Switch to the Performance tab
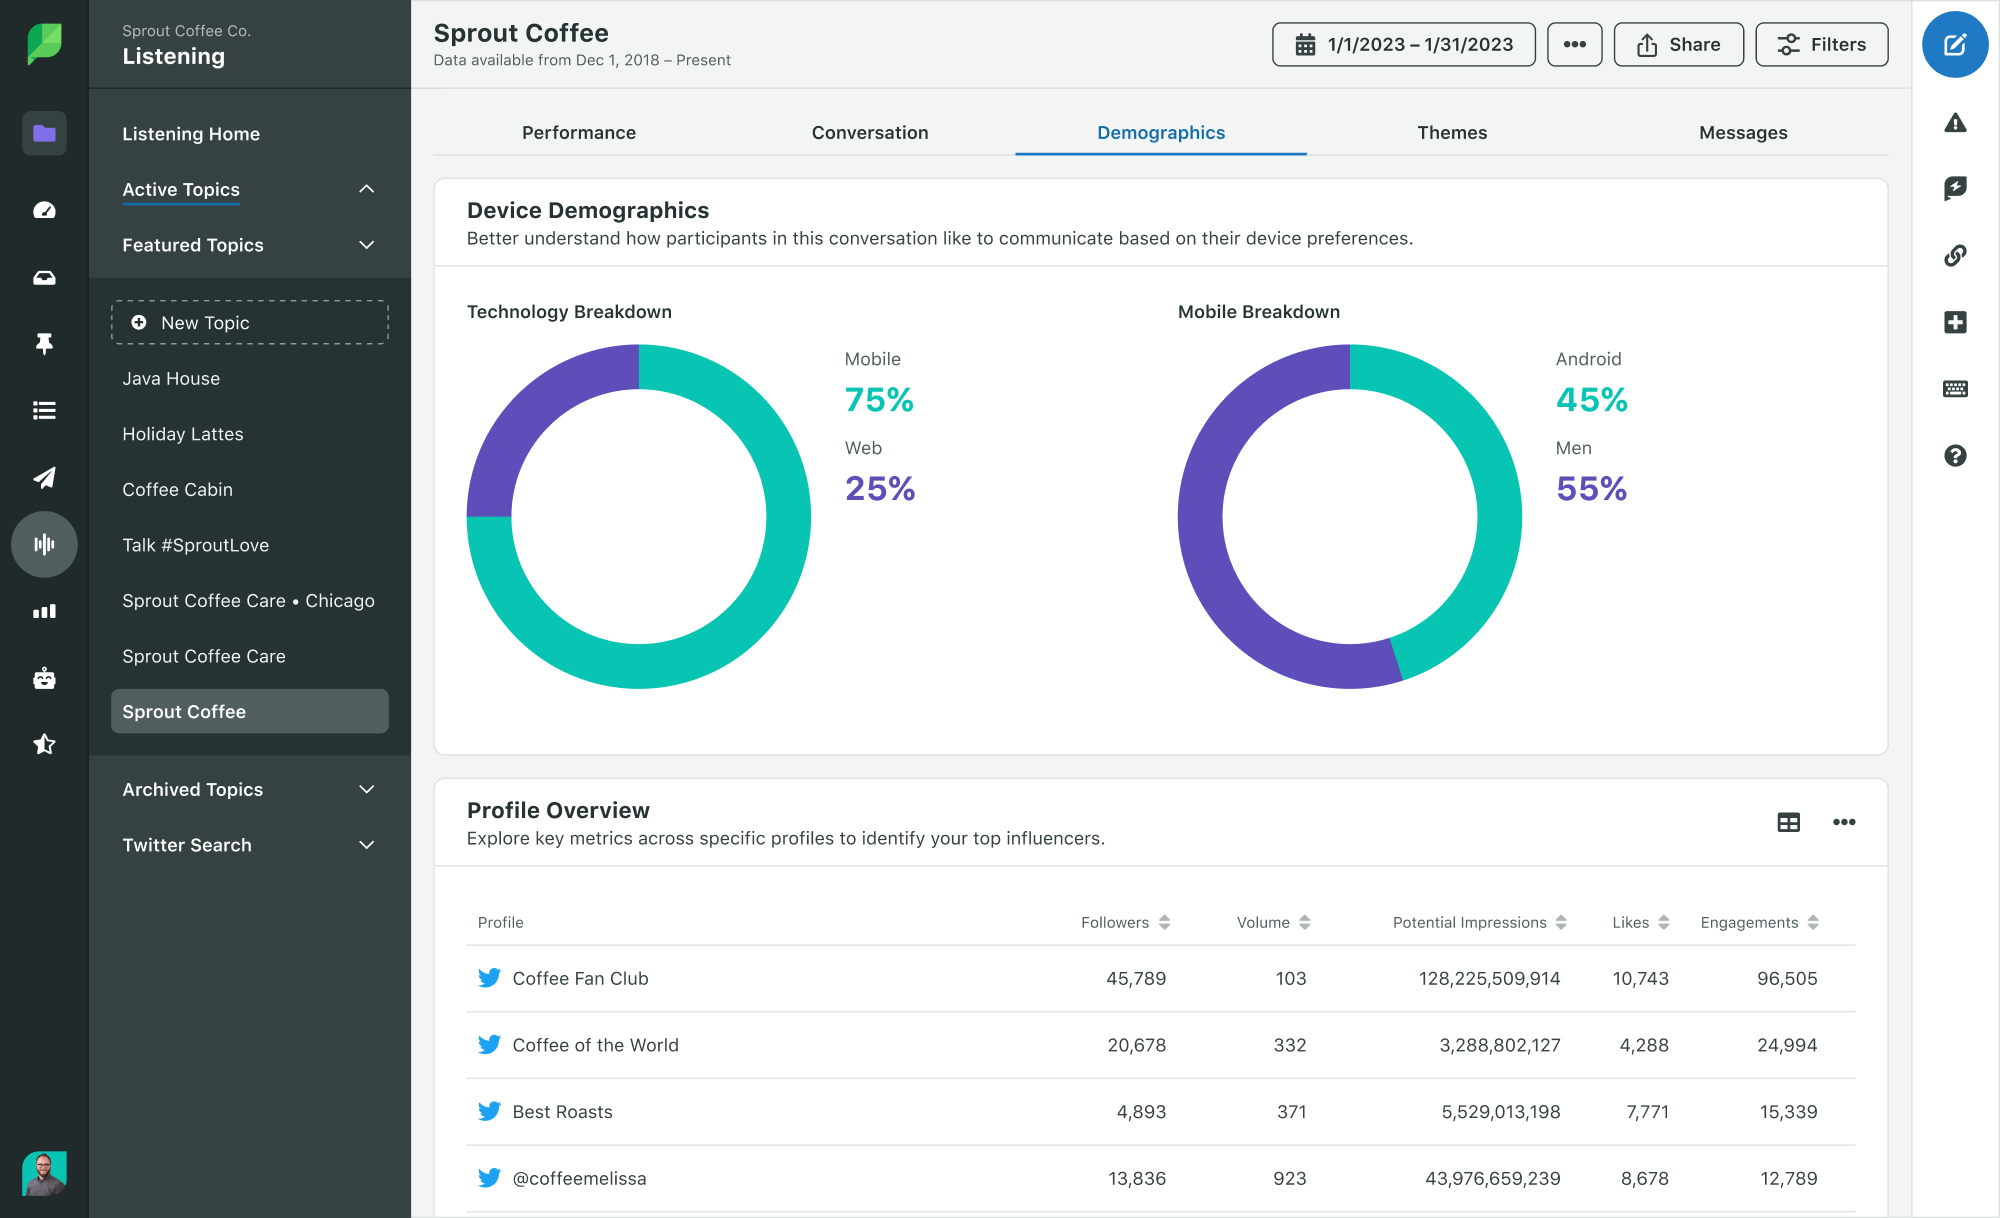The width and height of the screenshot is (2000, 1218). [579, 133]
